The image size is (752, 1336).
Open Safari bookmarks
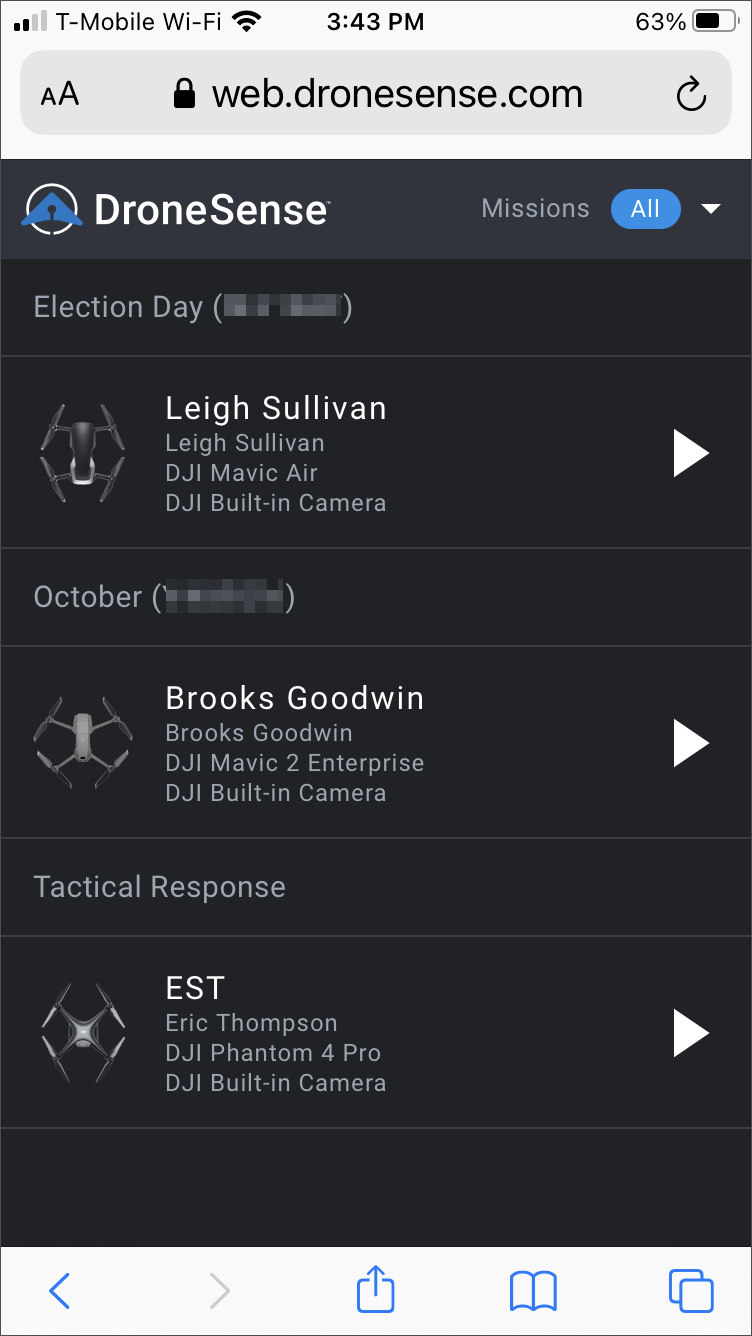tap(533, 1291)
